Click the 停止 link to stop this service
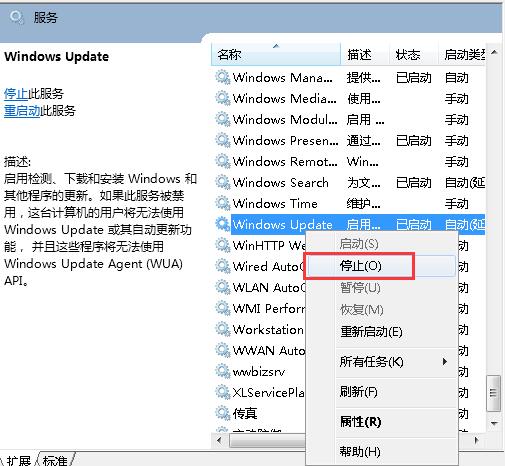The image size is (505, 466). tap(16, 94)
